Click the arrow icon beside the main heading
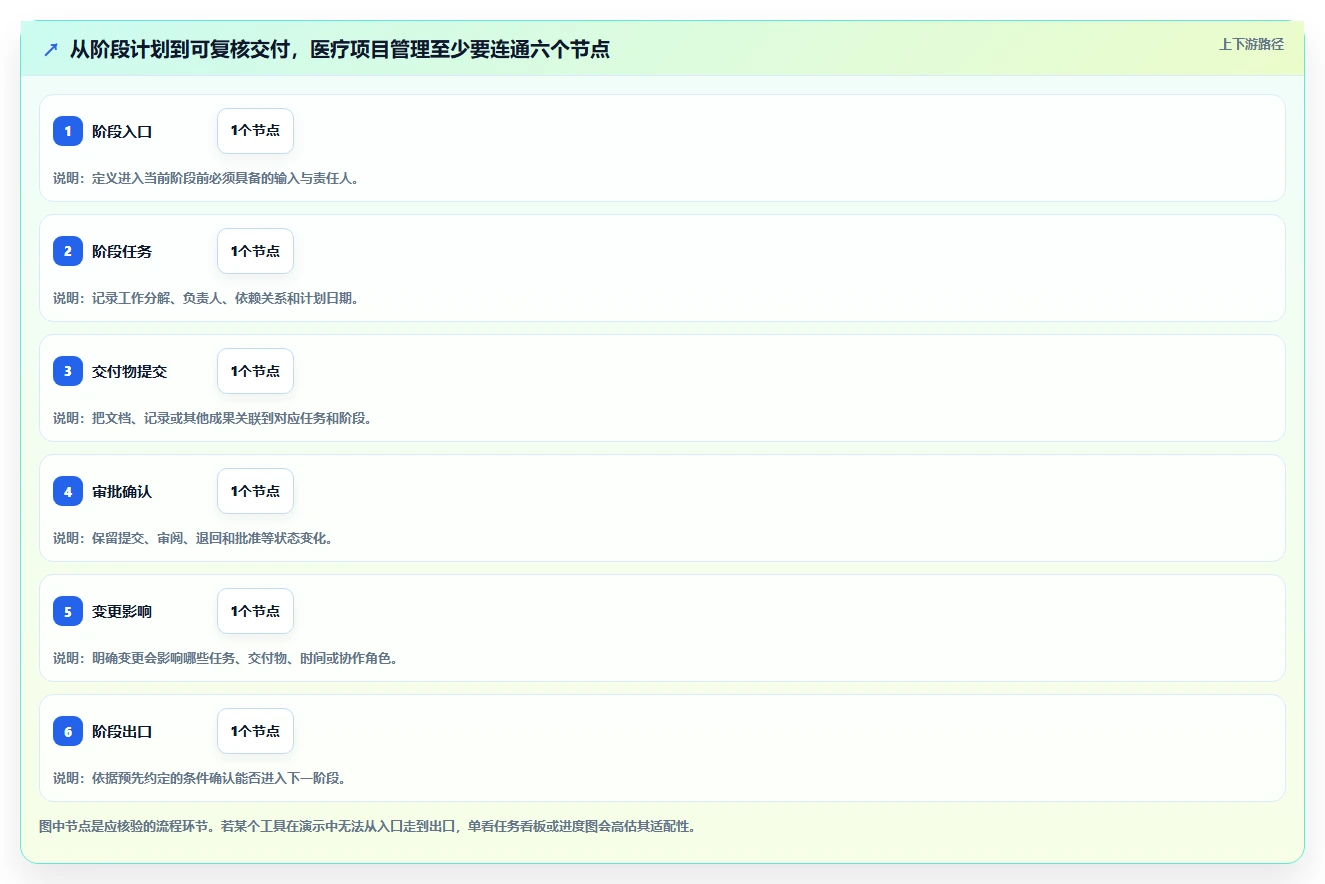 pos(51,49)
